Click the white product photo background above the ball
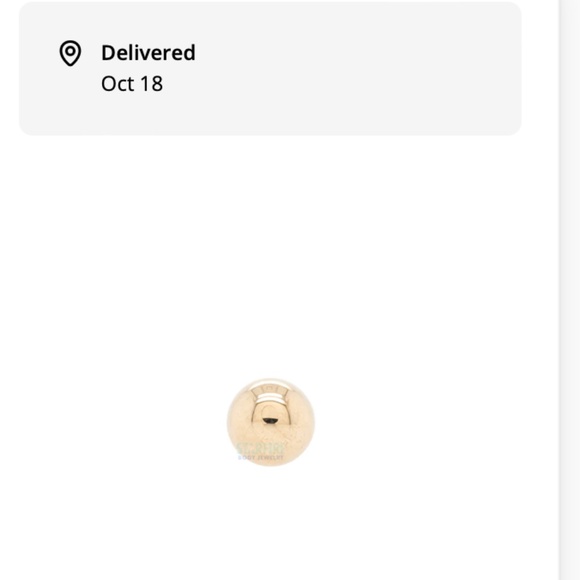The width and height of the screenshot is (580, 580). click(x=270, y=259)
